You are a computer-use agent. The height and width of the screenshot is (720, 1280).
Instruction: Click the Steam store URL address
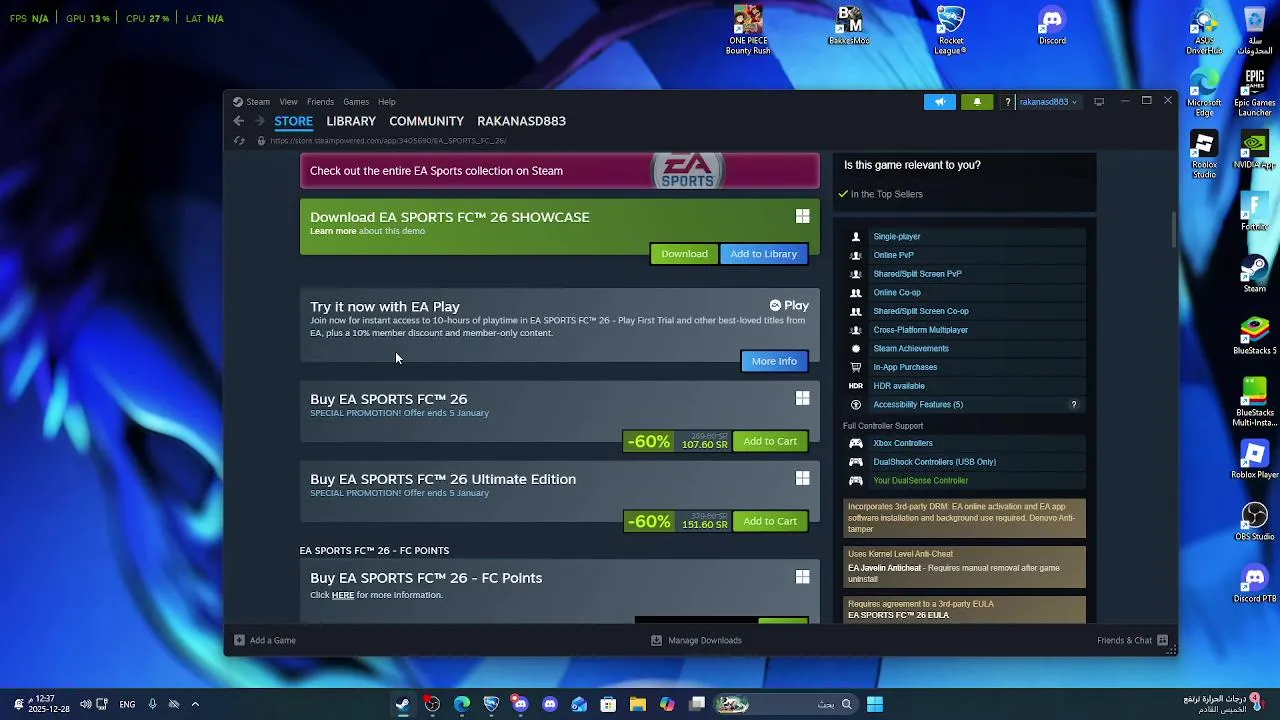(x=388, y=141)
